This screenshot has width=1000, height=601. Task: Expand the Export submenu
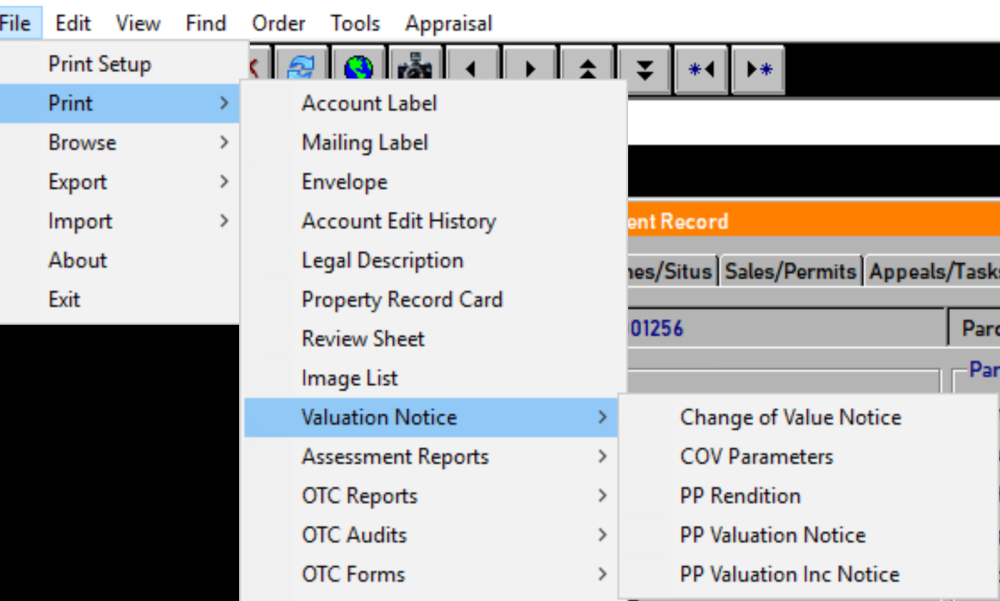[78, 181]
